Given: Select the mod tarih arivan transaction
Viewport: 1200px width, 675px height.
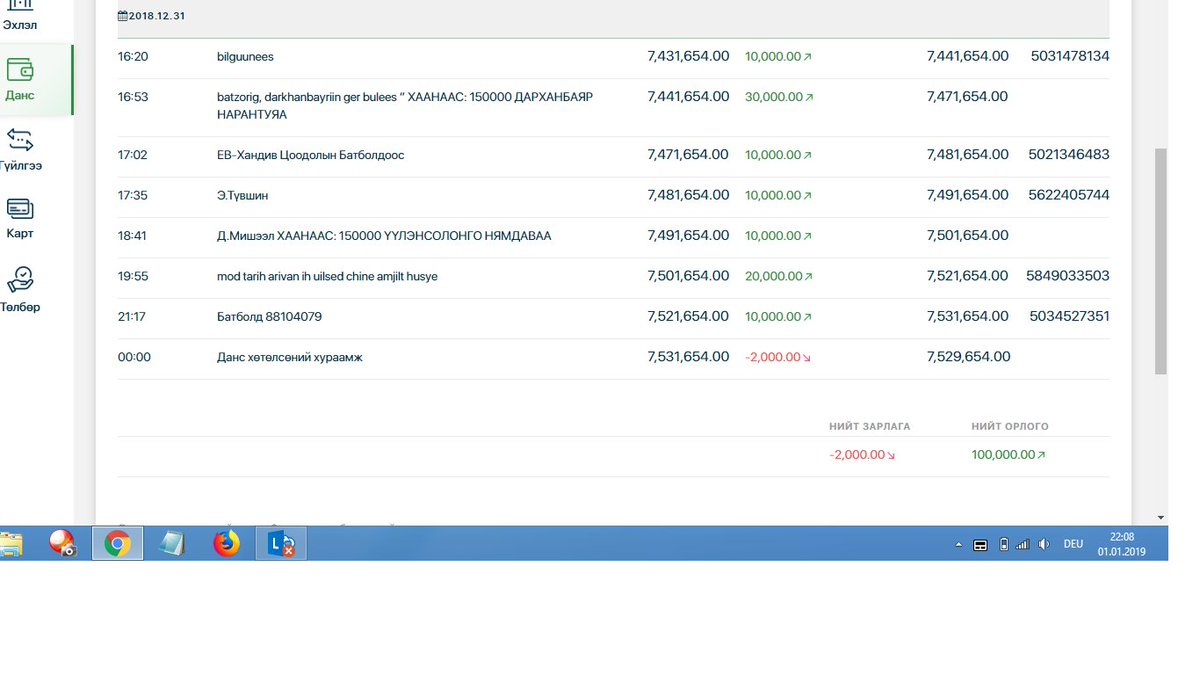Looking at the screenshot, I should tap(613, 276).
